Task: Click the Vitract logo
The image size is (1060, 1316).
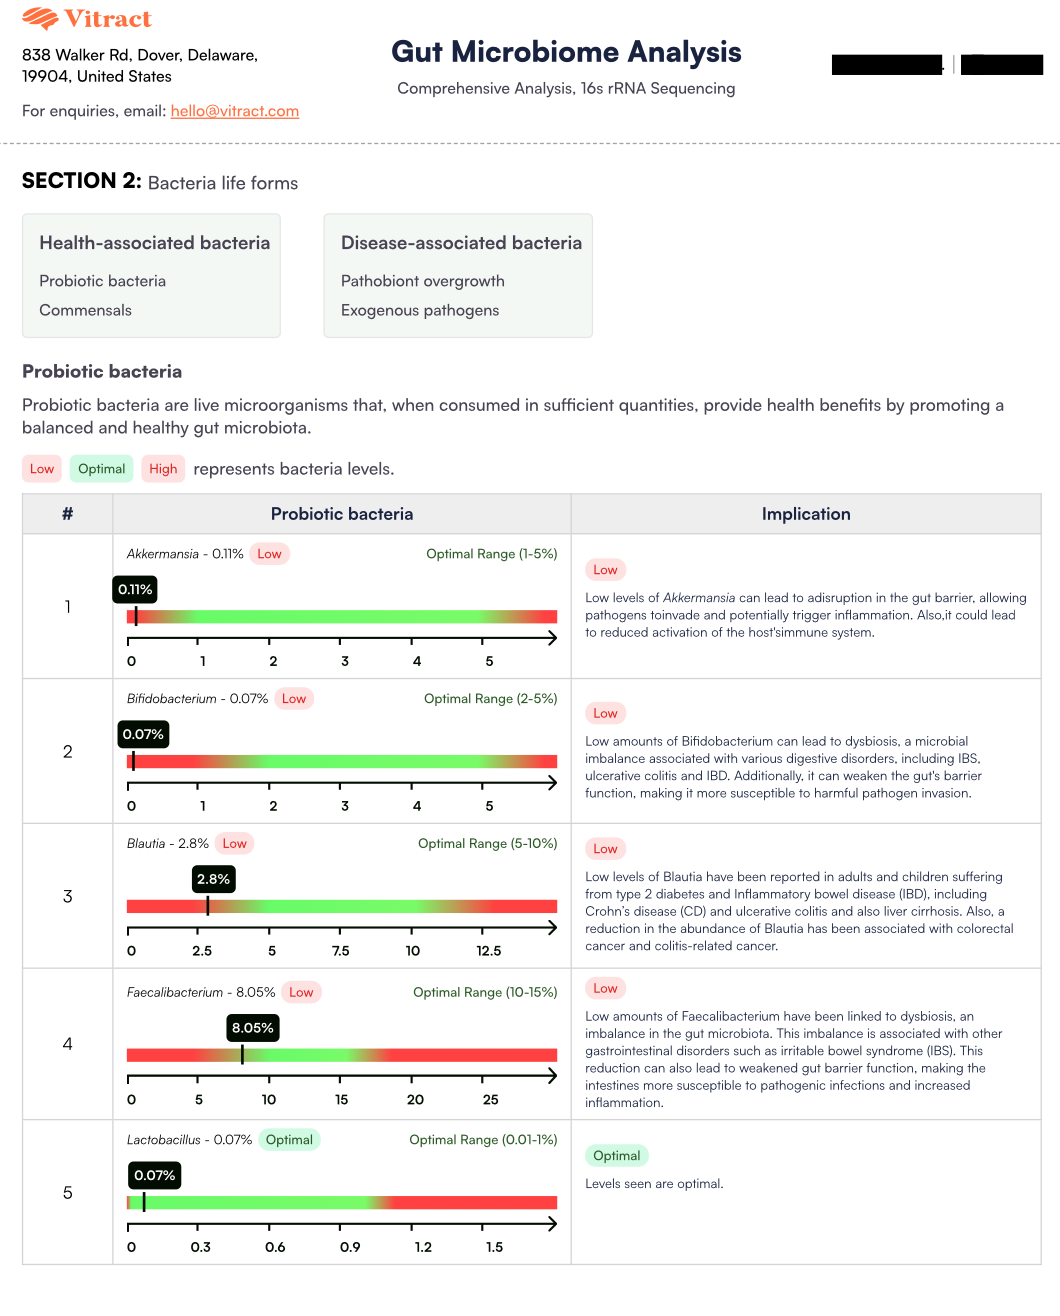Action: tap(87, 19)
